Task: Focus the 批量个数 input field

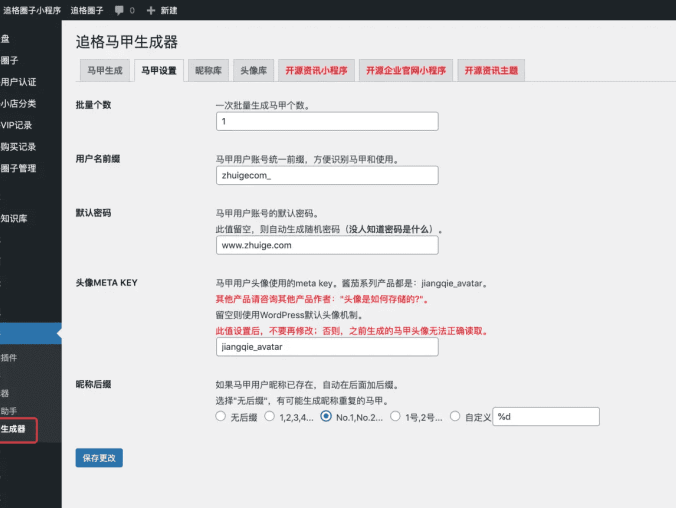Action: tap(327, 121)
